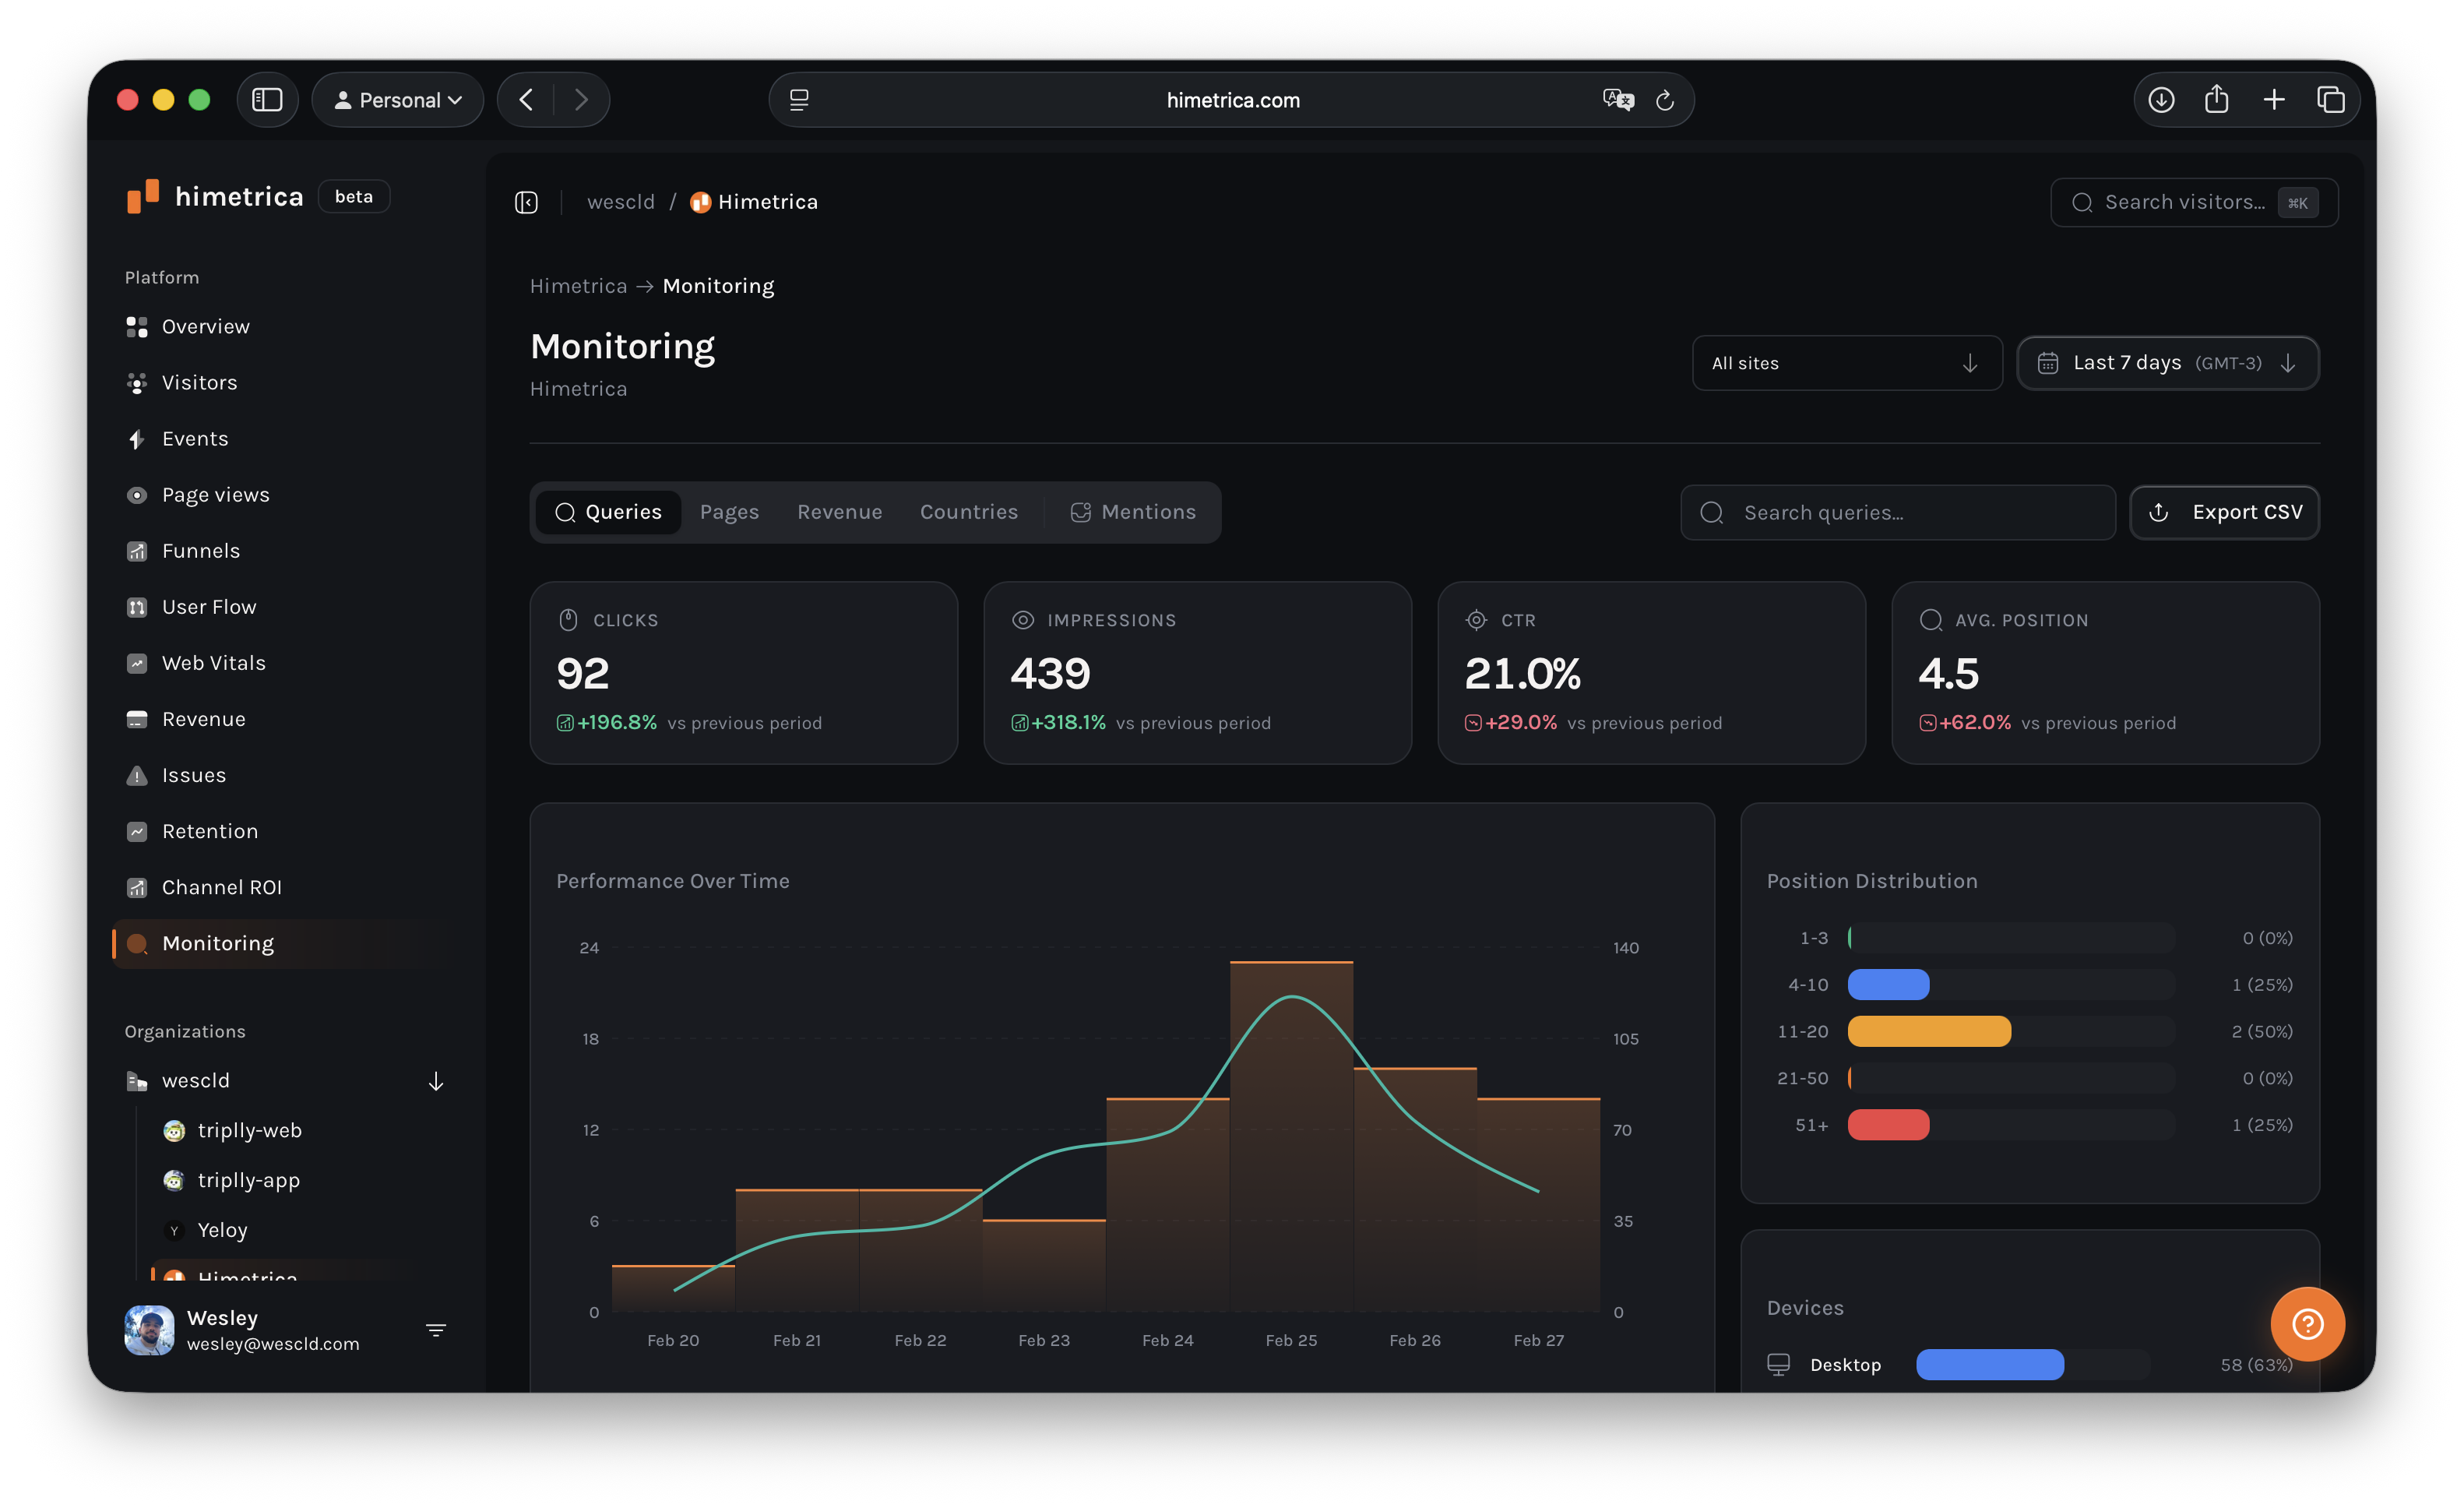Open the User Flow panel
Screen dimensions: 2464x1508
coord(210,606)
